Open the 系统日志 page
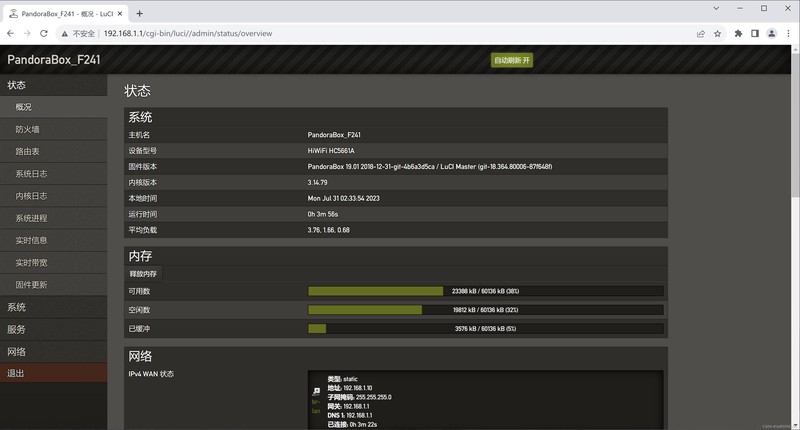The width and height of the screenshot is (800, 430). (54, 174)
